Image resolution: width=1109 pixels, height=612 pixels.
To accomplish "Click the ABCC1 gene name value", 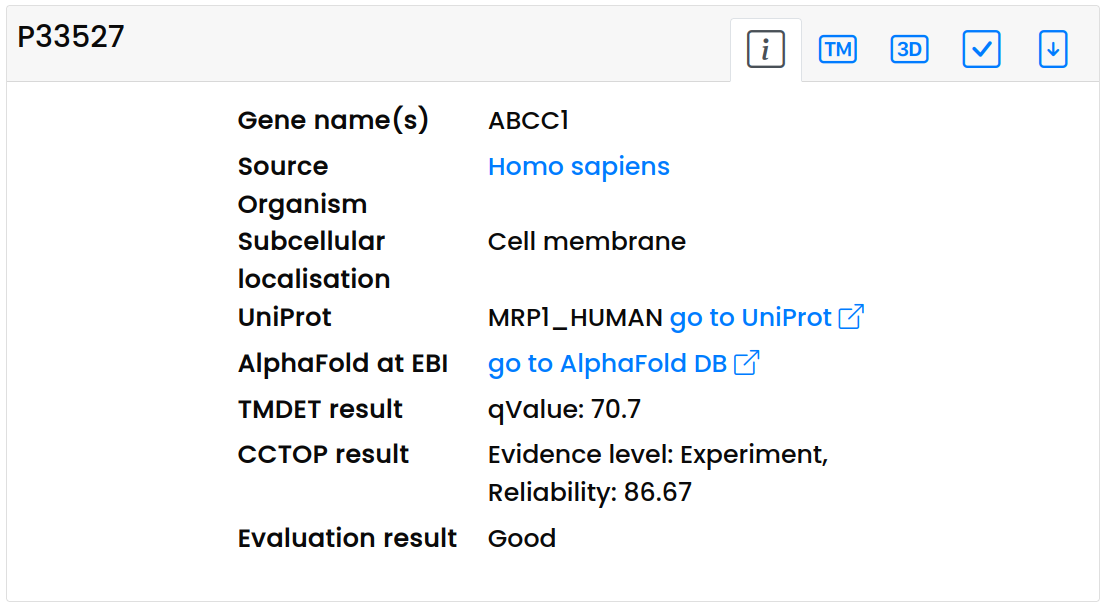I will (x=528, y=121).
